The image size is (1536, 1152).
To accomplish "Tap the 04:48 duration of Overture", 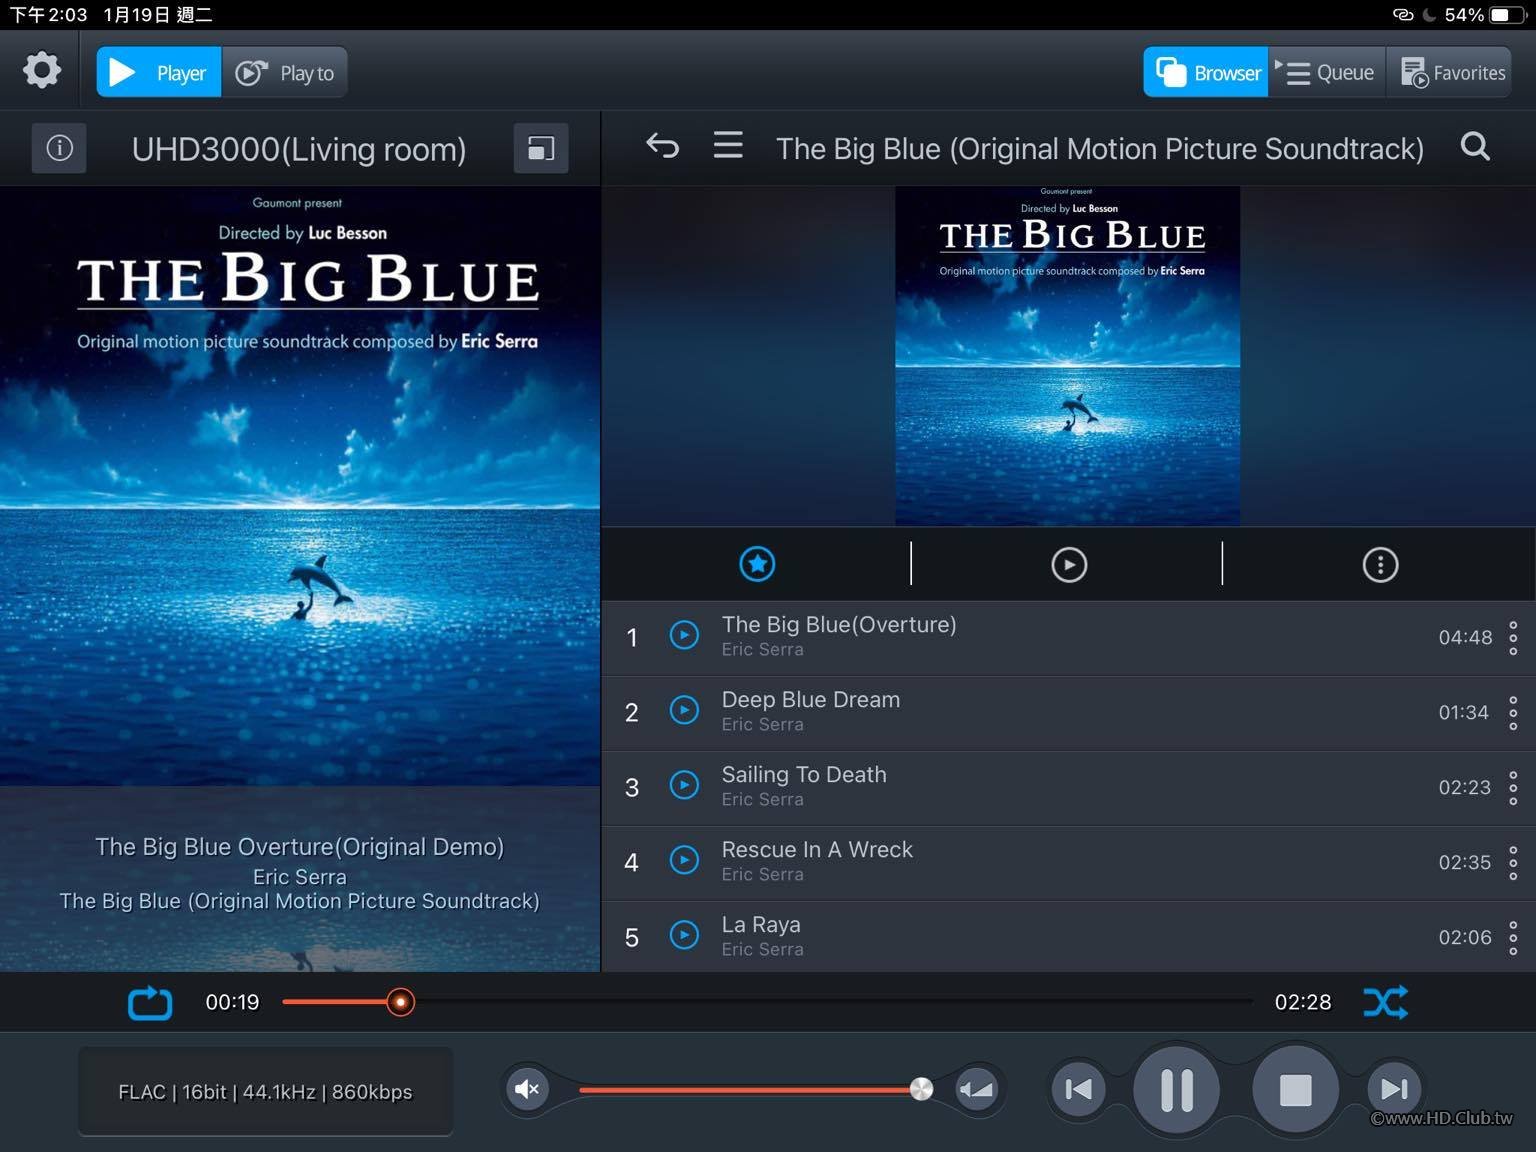I will pos(1465,637).
